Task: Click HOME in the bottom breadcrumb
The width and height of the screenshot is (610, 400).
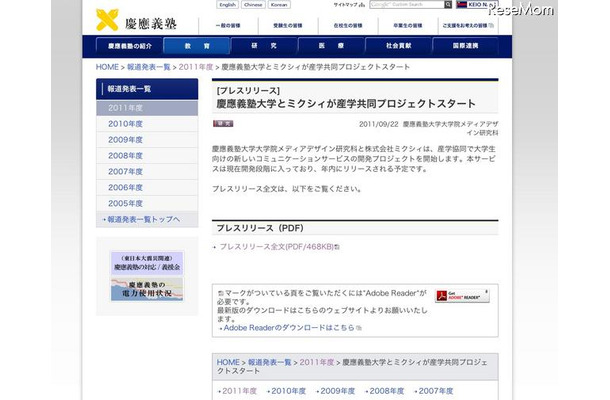Action: (228, 362)
